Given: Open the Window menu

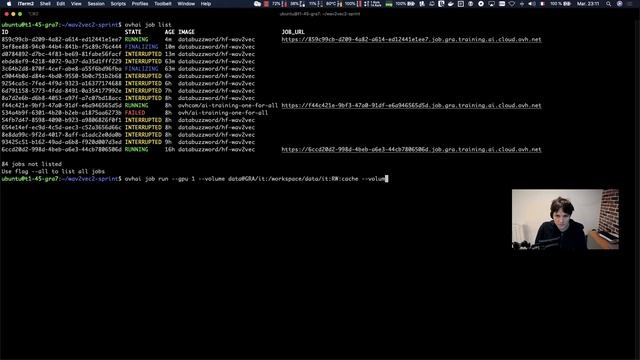Looking at the screenshot, I should point(186,4).
